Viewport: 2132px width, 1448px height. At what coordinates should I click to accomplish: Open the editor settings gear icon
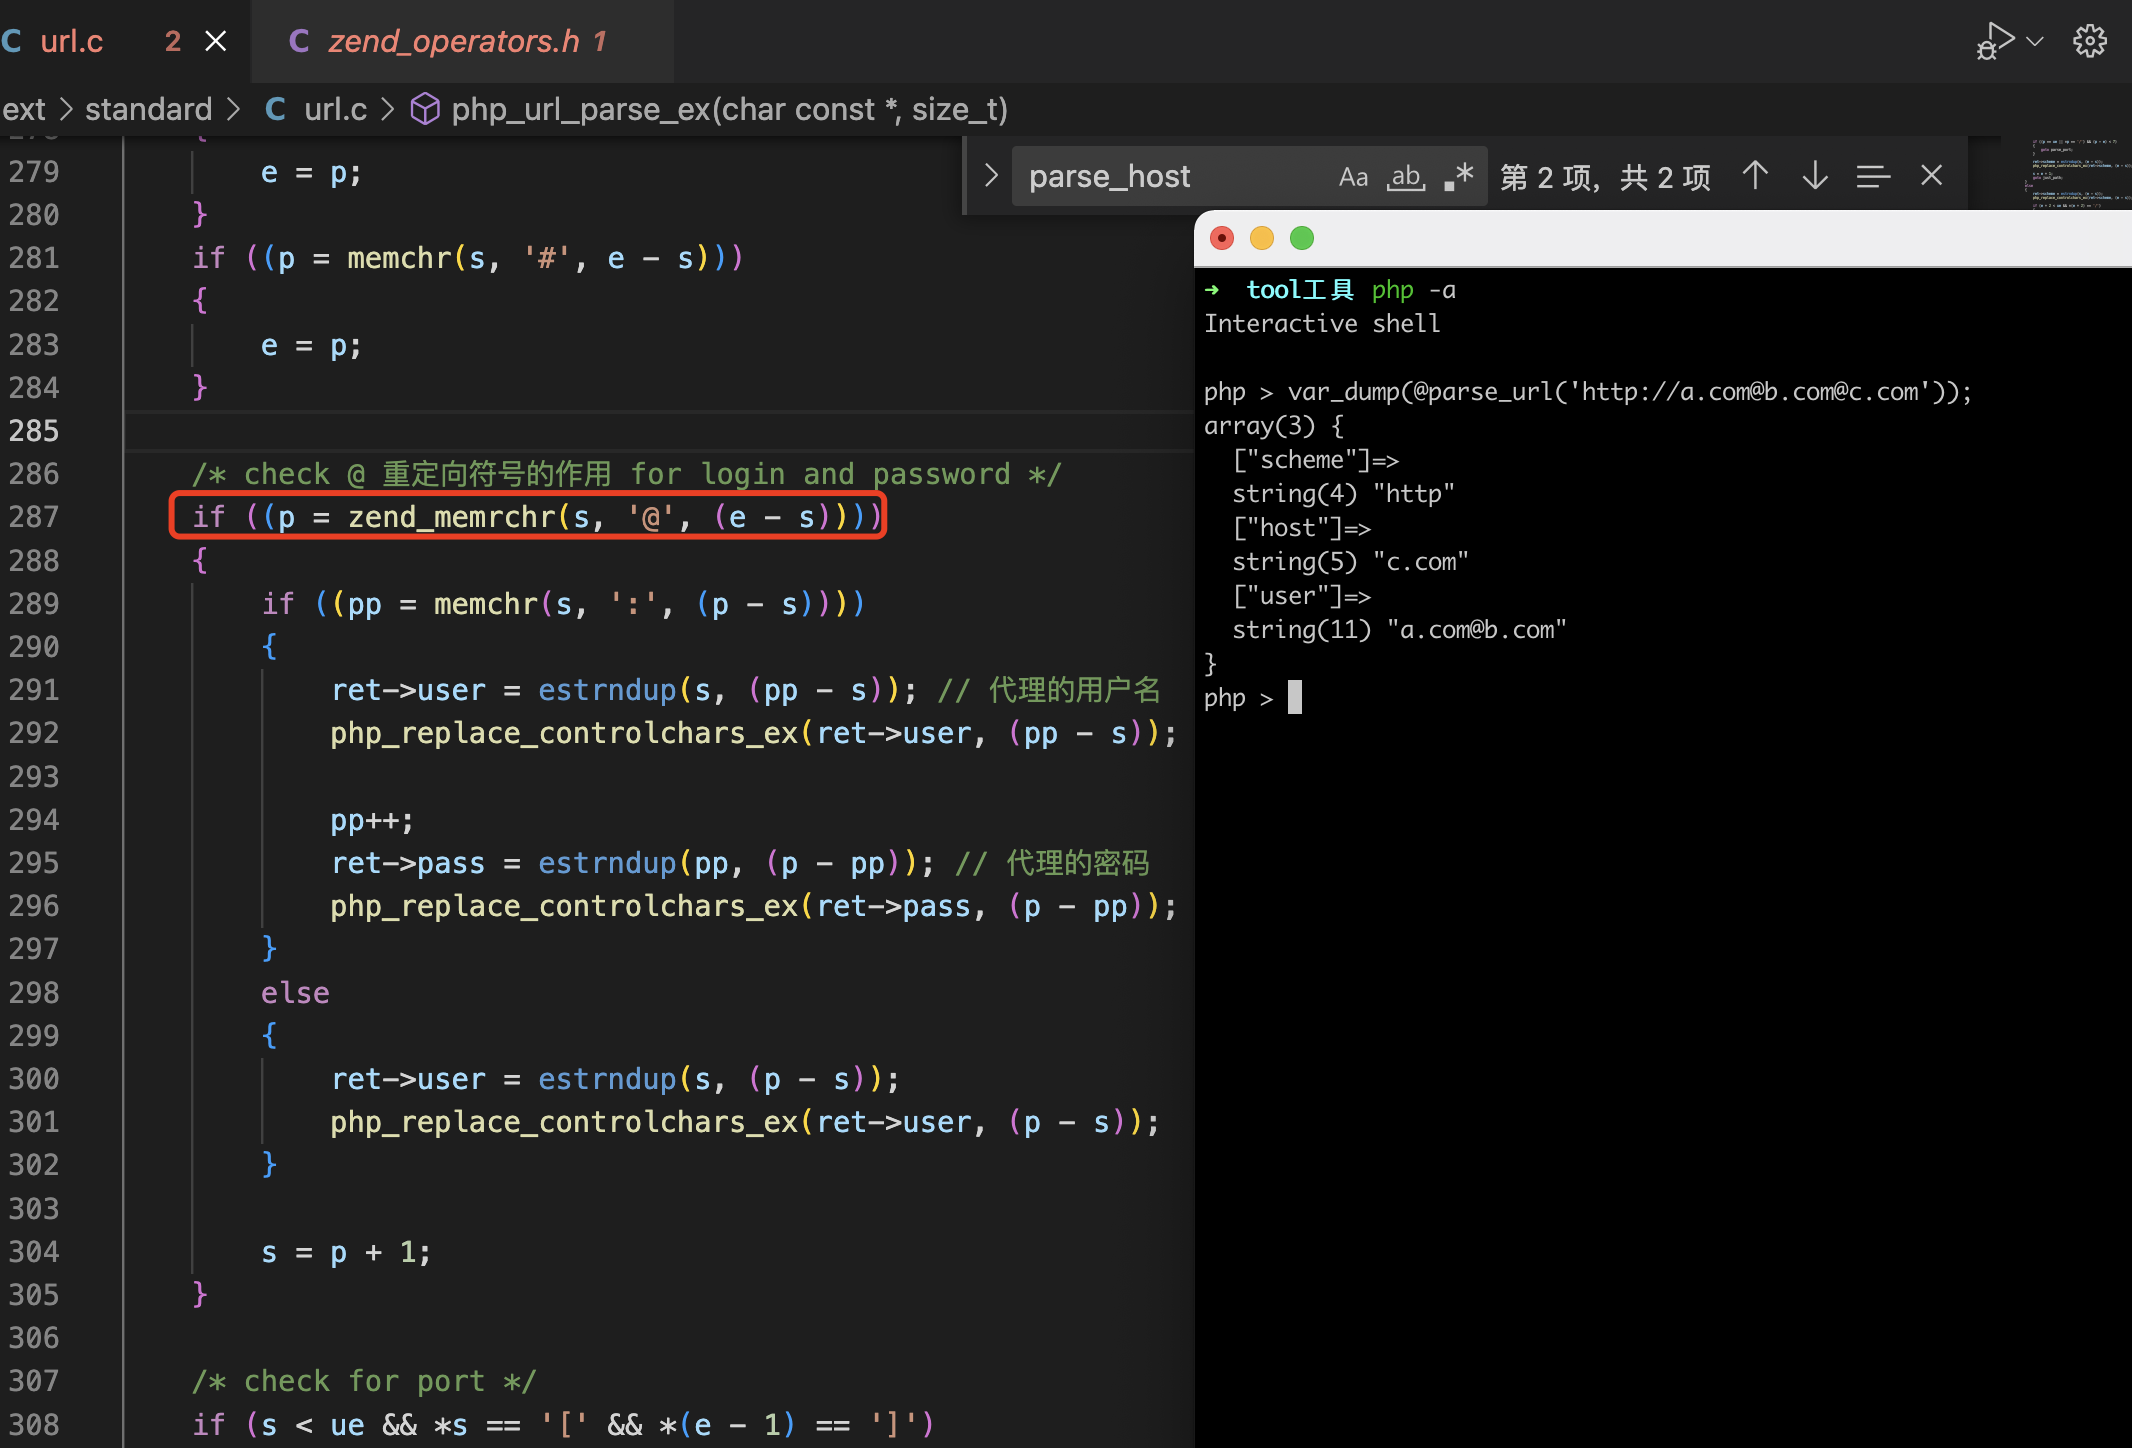click(2089, 41)
